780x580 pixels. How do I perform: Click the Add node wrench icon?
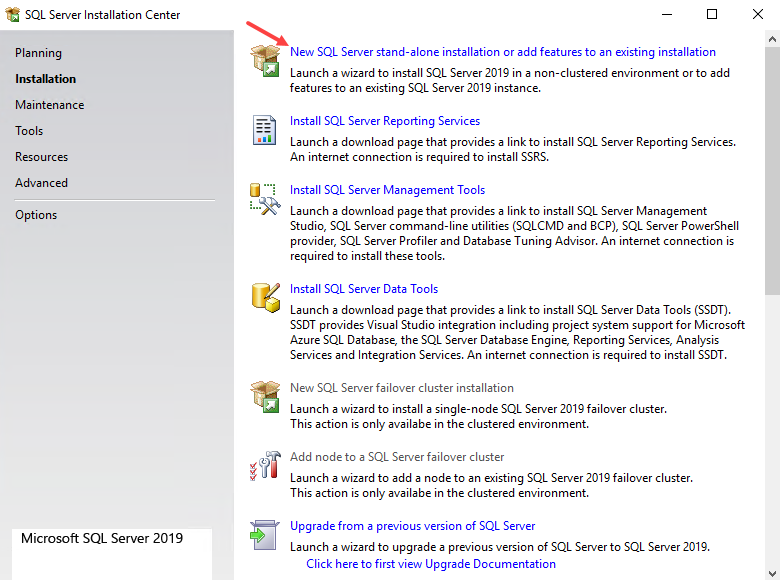[x=265, y=466]
